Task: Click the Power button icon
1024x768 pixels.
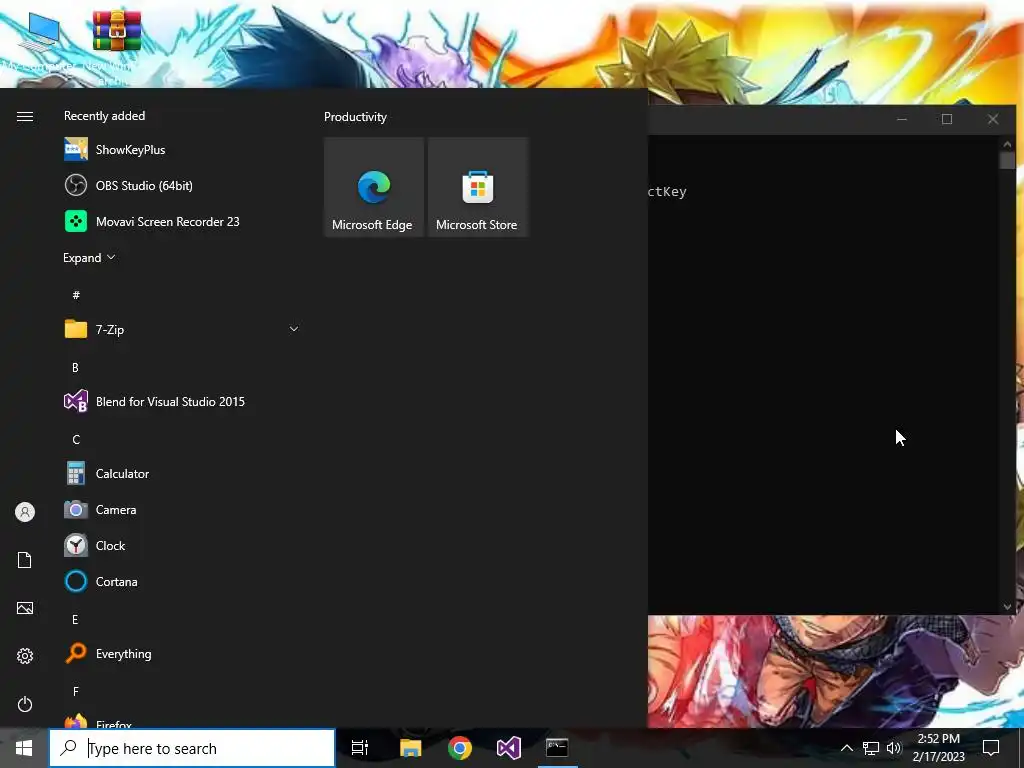Action: [x=25, y=704]
